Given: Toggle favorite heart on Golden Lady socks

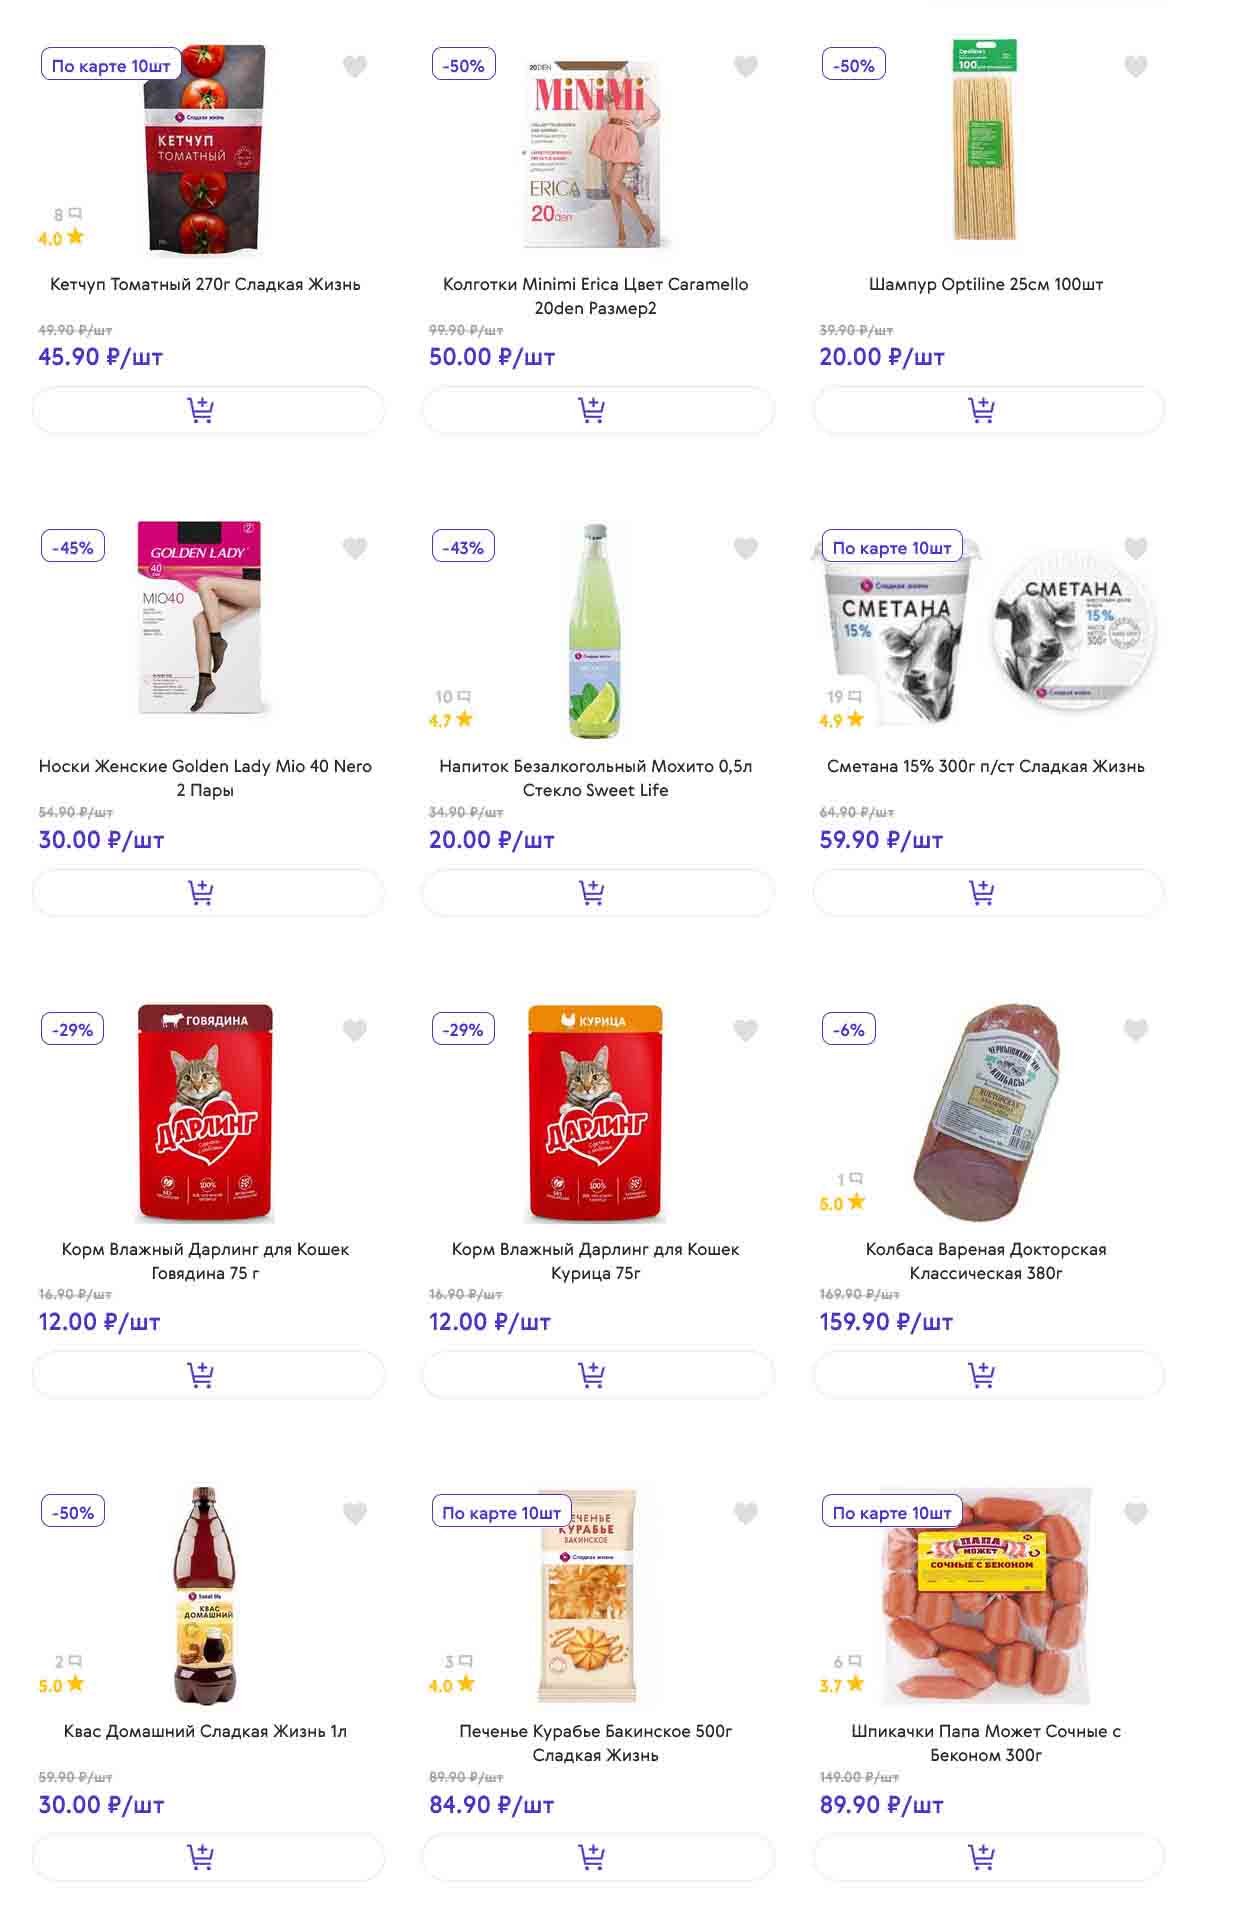Looking at the screenshot, I should [355, 548].
